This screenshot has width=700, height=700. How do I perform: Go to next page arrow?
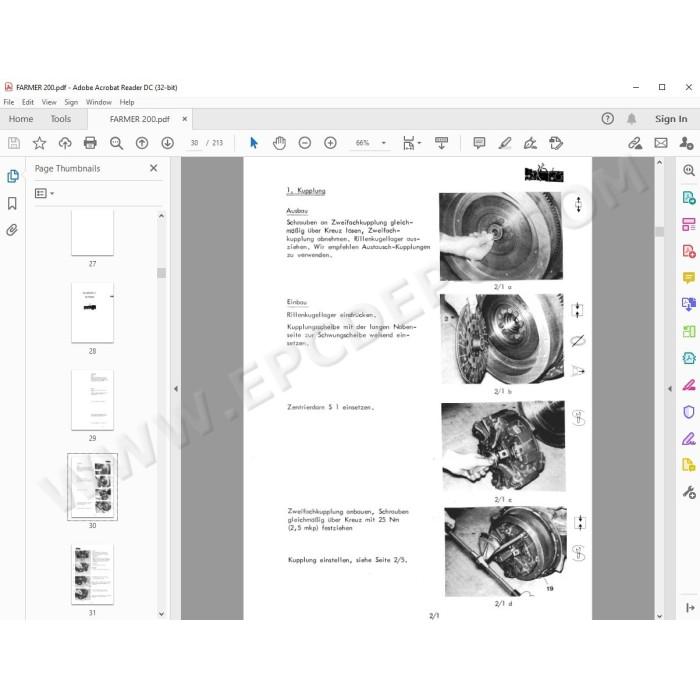tap(167, 143)
